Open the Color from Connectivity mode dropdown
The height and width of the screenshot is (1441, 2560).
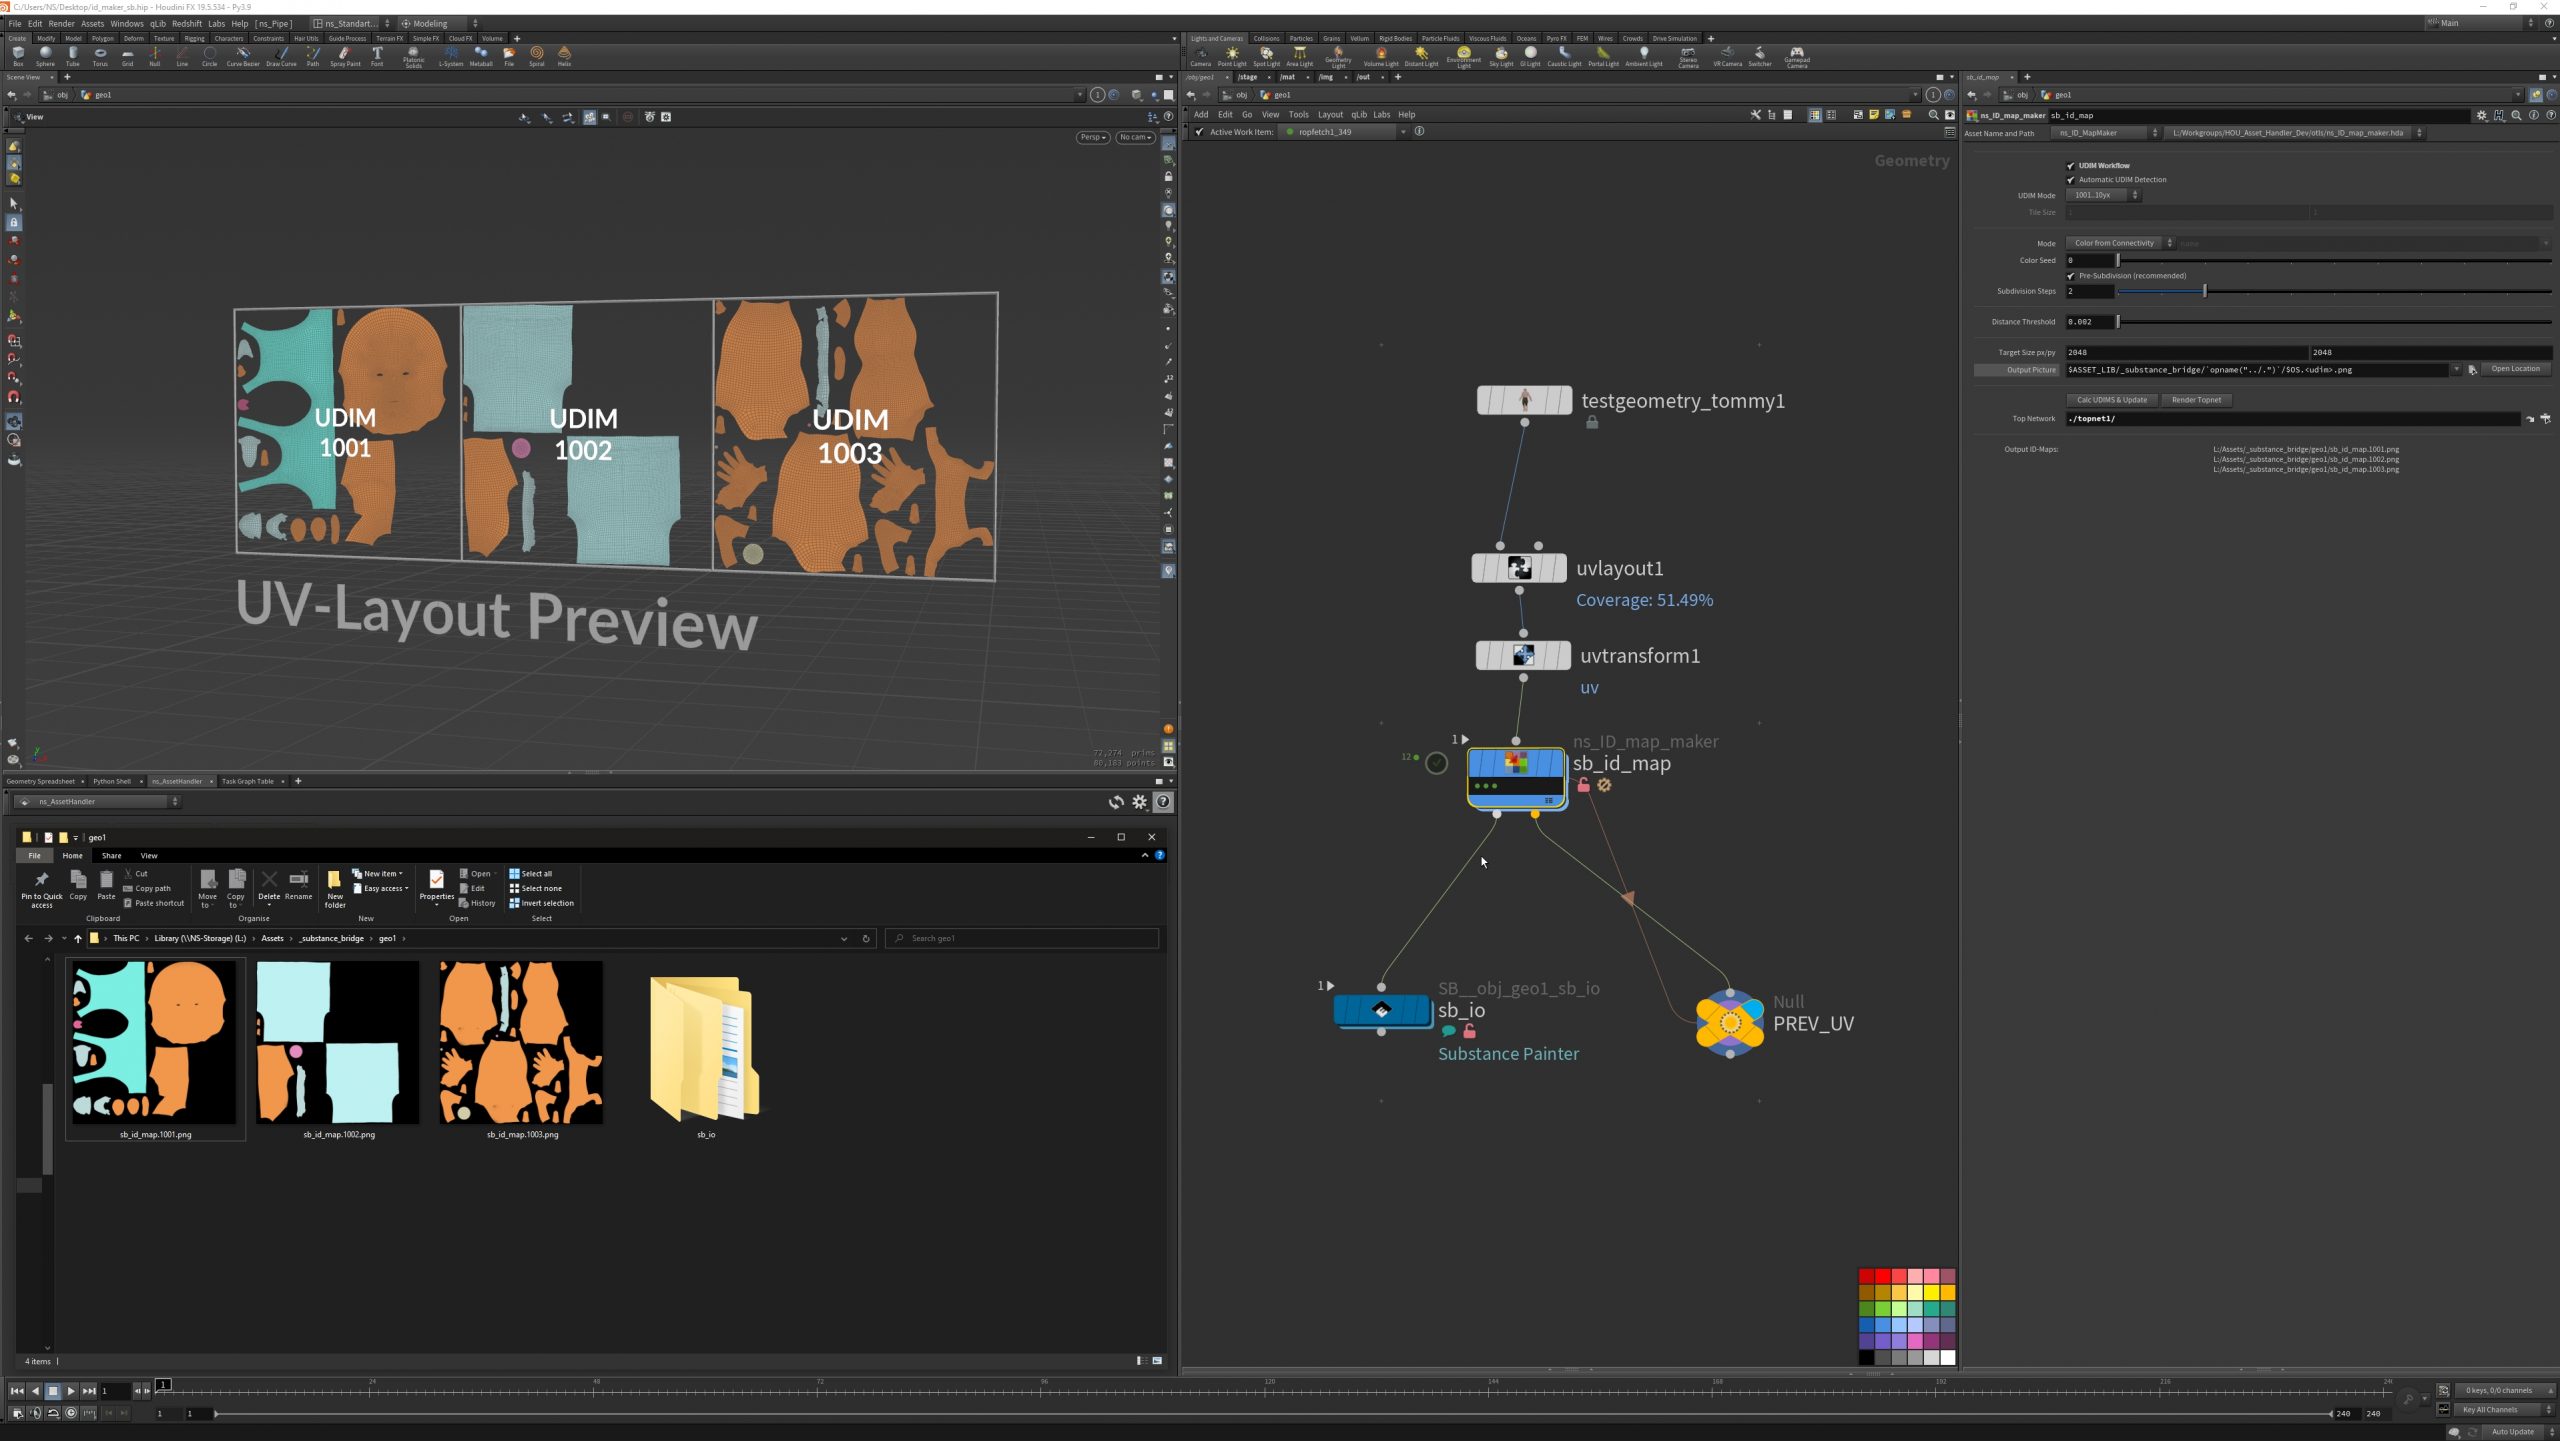click(x=2120, y=243)
